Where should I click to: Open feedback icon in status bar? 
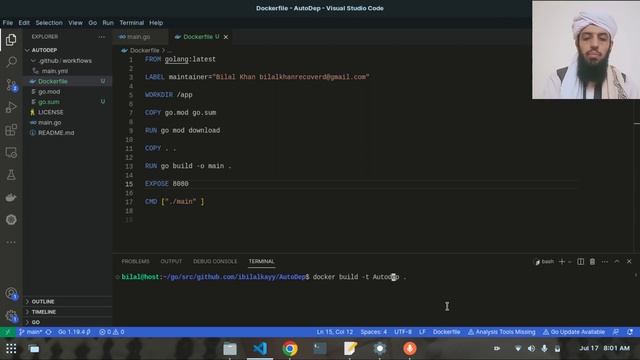click(616, 332)
